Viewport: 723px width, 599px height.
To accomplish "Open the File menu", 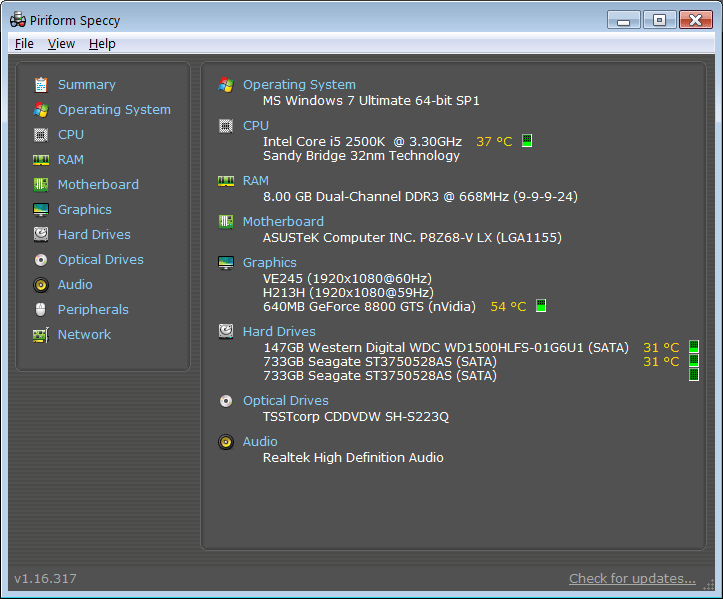I will pos(24,44).
